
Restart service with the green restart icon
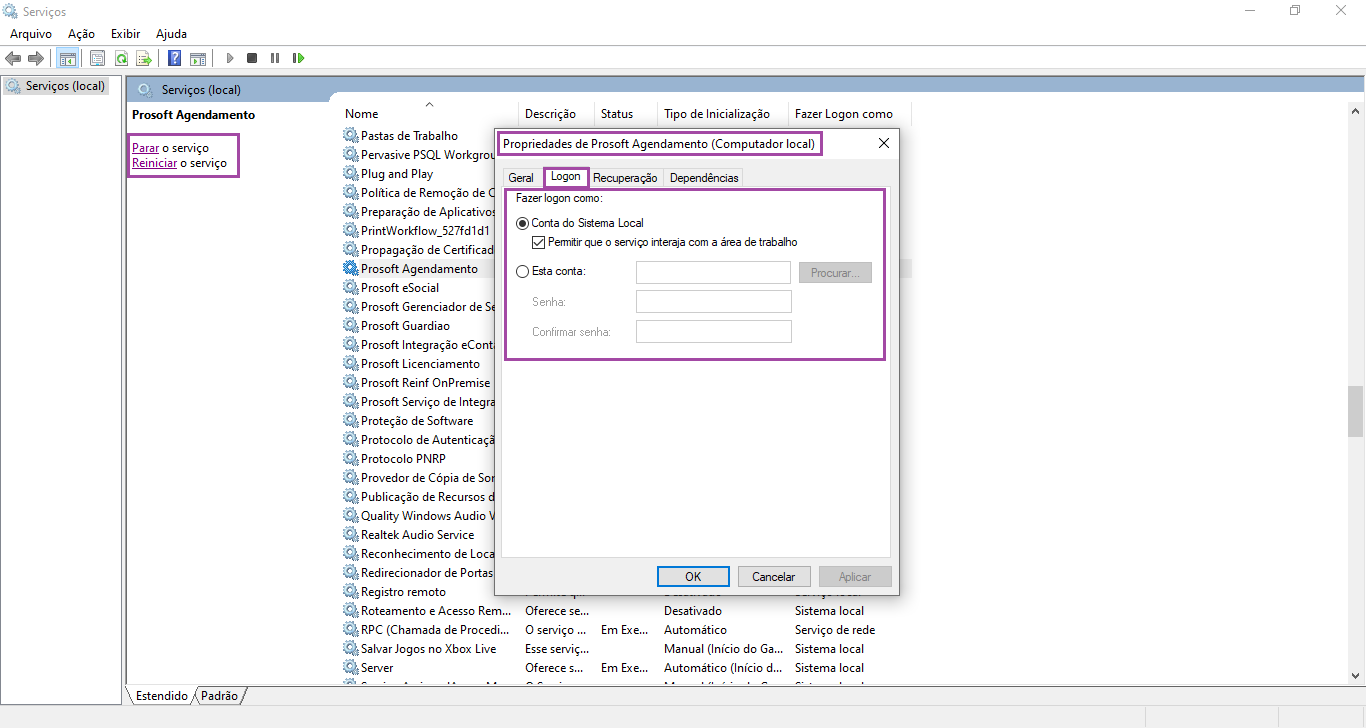pos(298,58)
